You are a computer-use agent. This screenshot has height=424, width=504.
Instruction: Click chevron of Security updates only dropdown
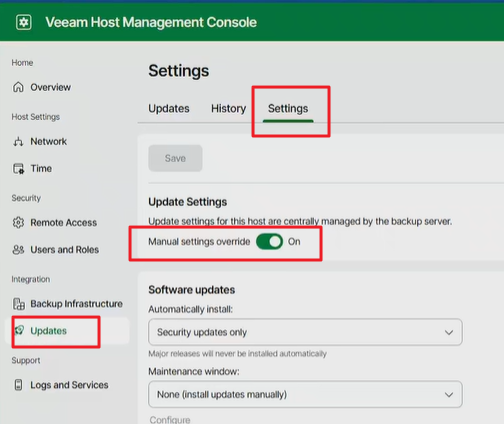coord(449,333)
